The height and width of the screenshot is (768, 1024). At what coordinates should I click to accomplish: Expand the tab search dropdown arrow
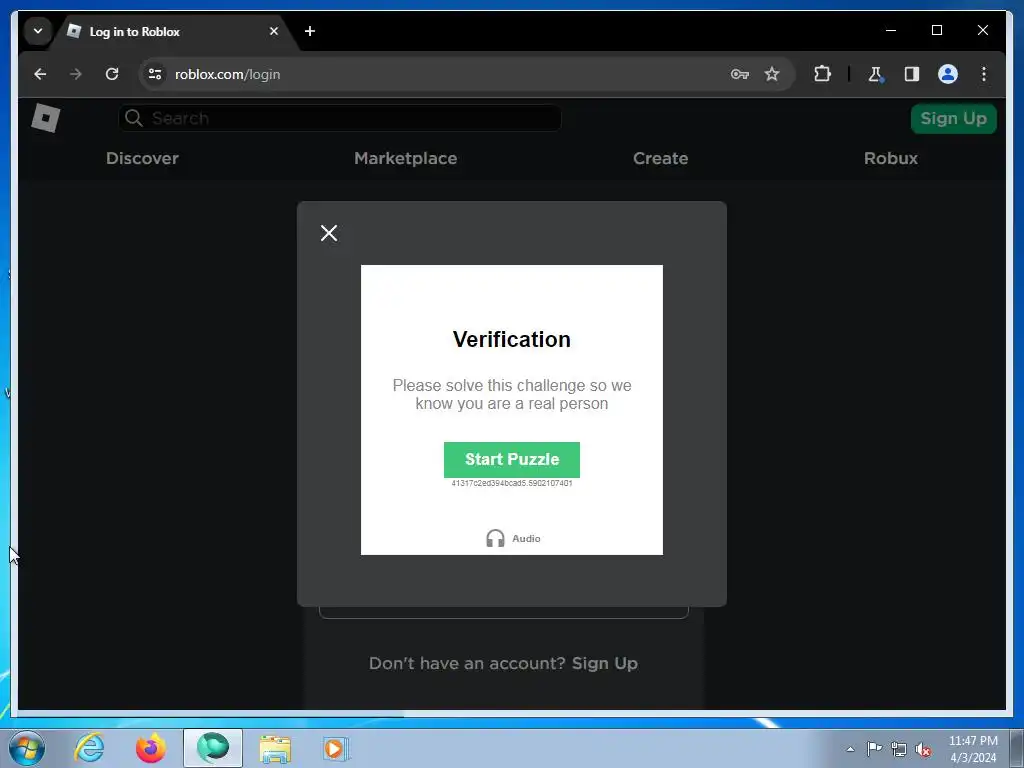(x=38, y=31)
